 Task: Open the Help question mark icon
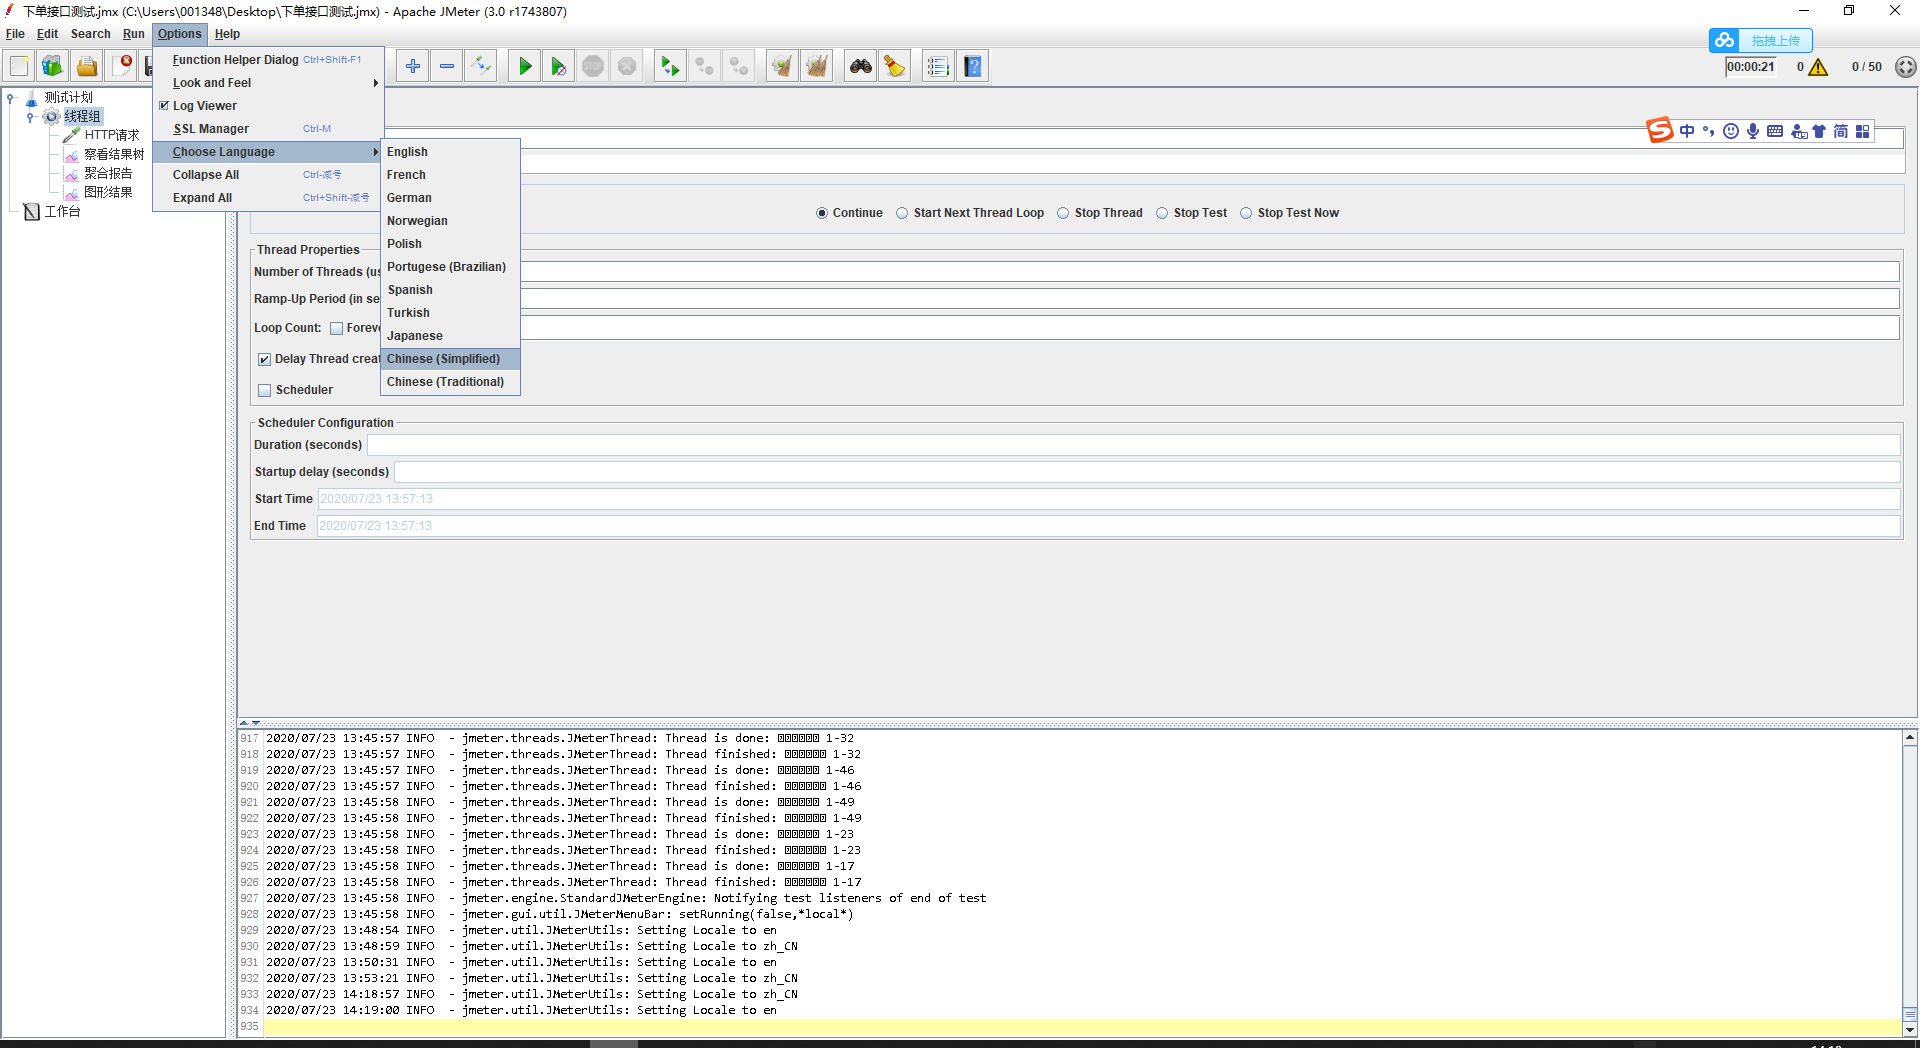coord(973,66)
